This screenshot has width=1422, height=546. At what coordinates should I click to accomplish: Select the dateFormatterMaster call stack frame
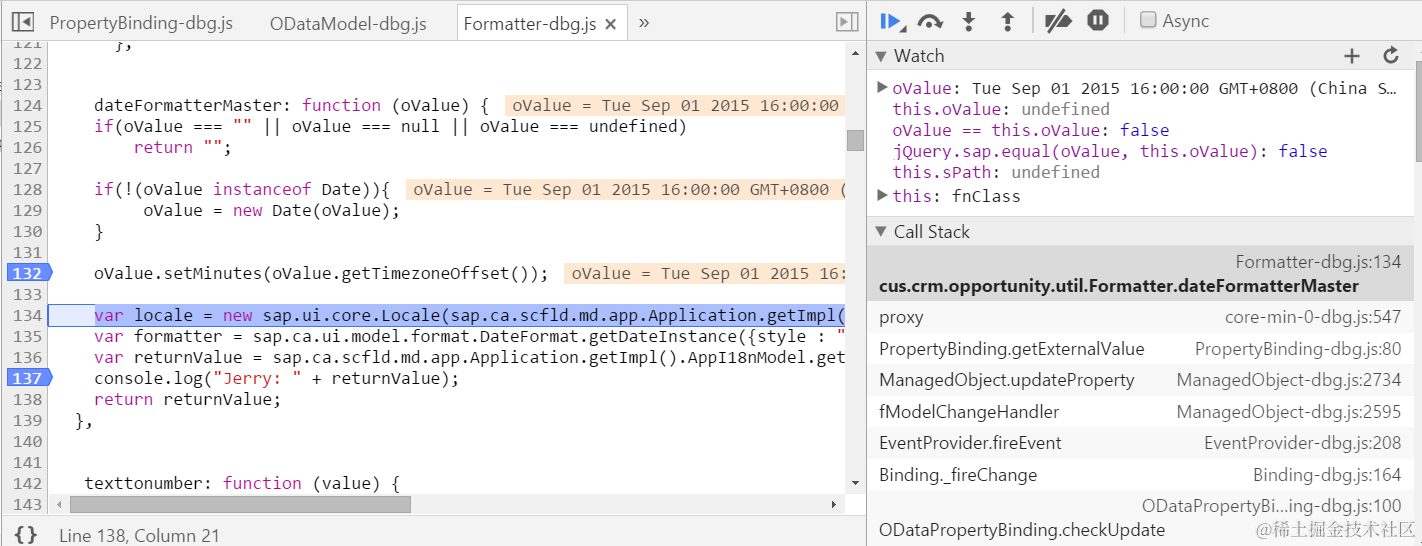pos(1140,274)
